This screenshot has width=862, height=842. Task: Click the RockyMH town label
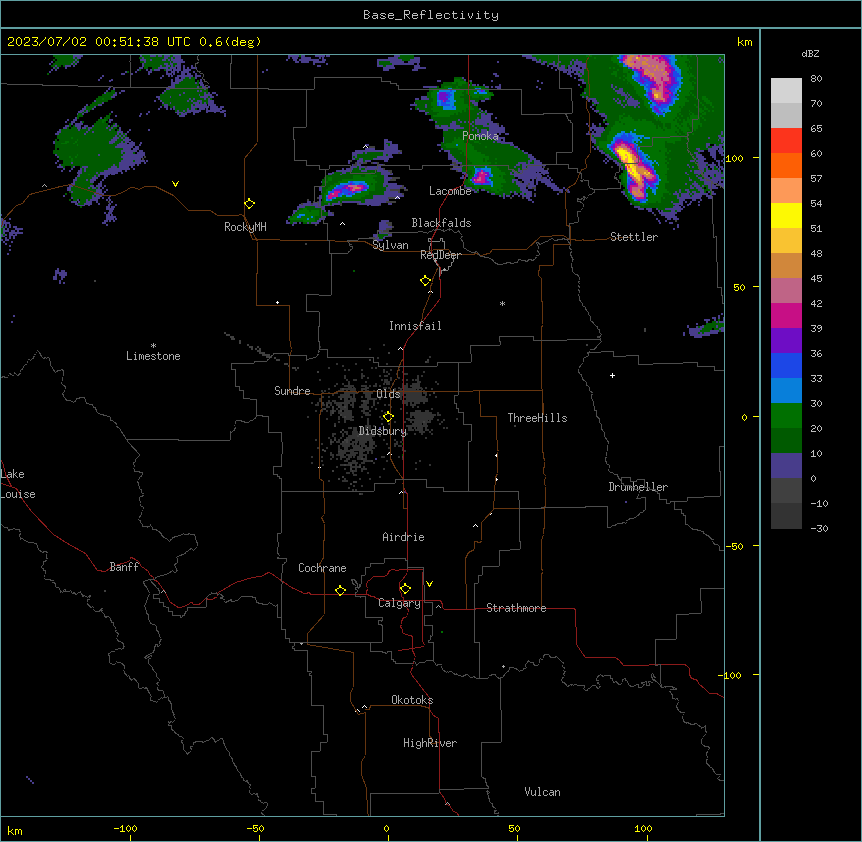(245, 227)
